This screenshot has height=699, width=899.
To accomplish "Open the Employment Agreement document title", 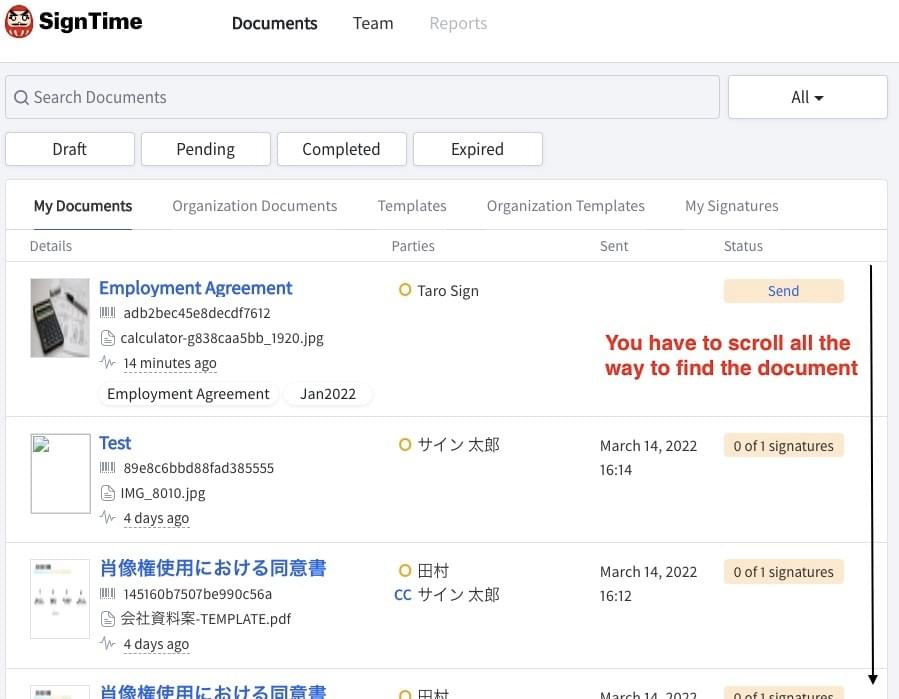I will [x=196, y=288].
